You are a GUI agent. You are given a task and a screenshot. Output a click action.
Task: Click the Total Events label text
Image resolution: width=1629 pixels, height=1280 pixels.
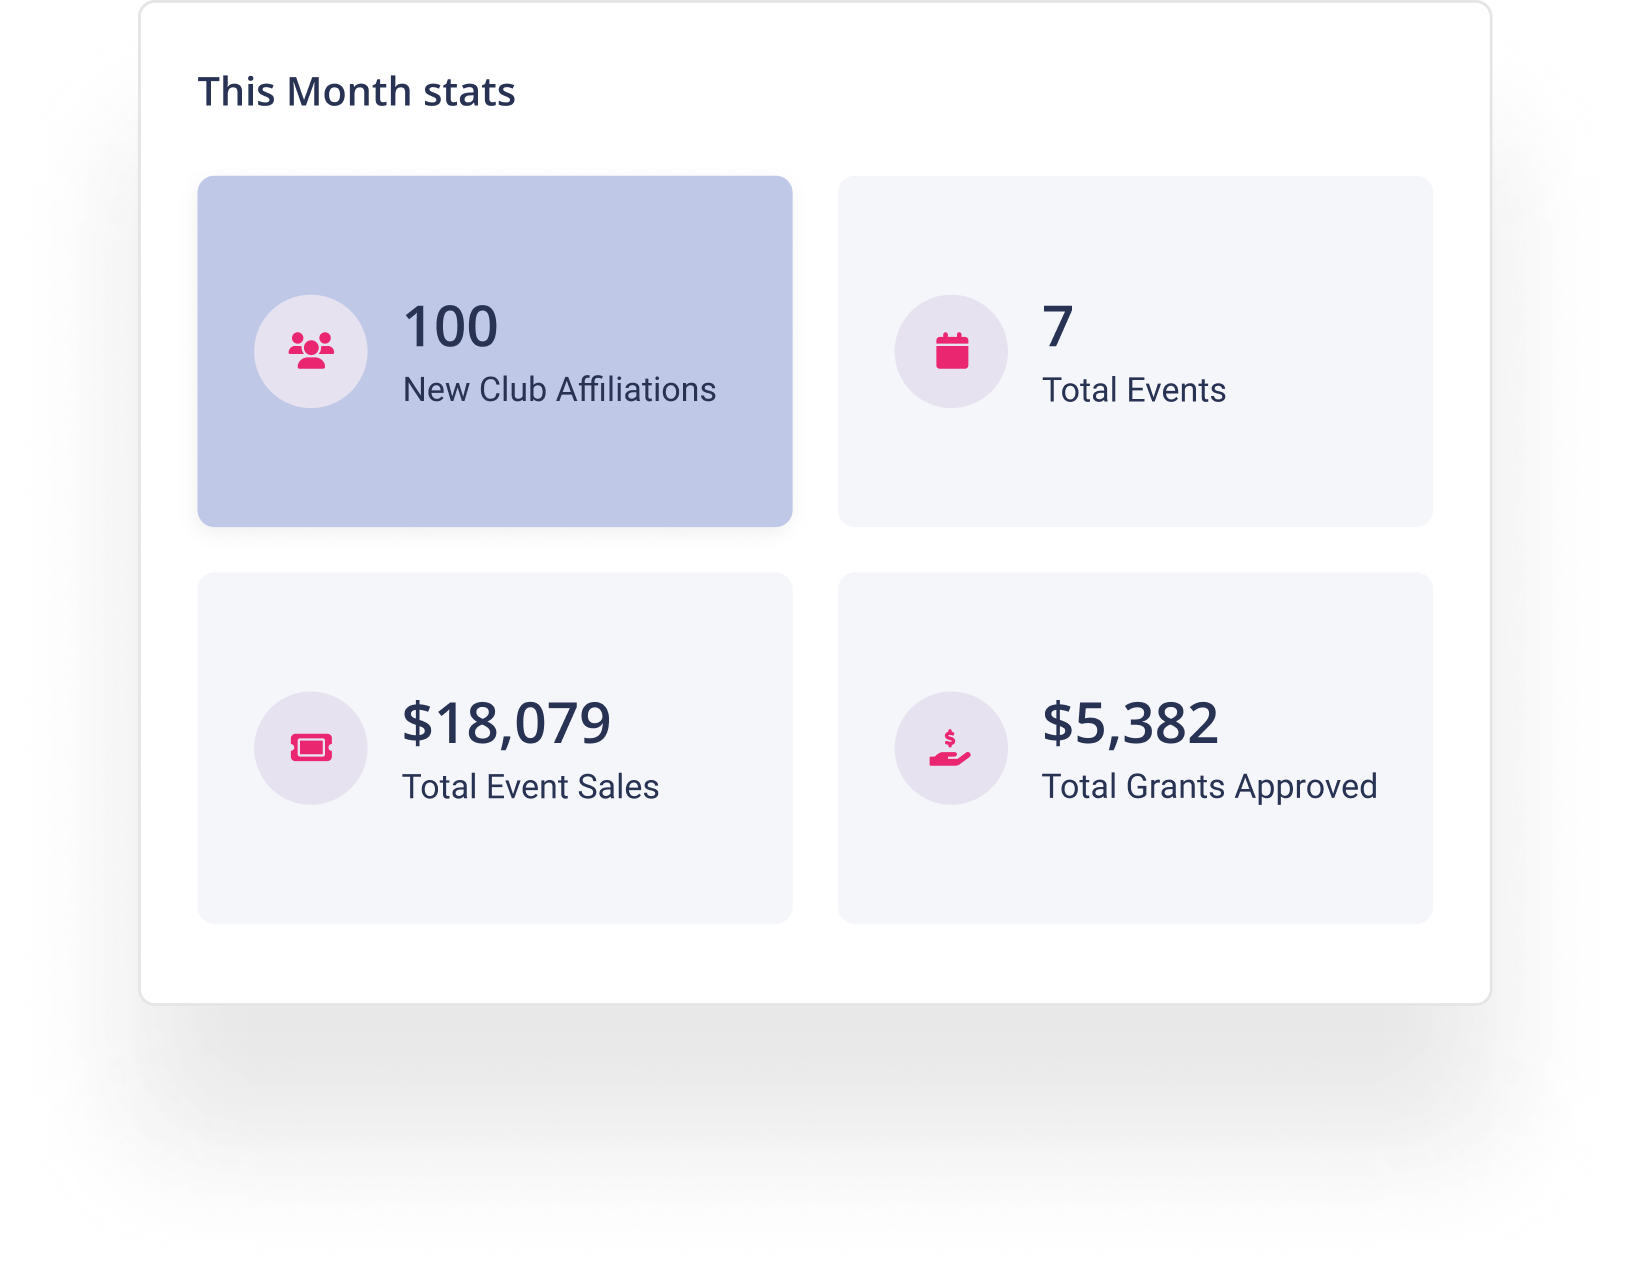[1134, 390]
